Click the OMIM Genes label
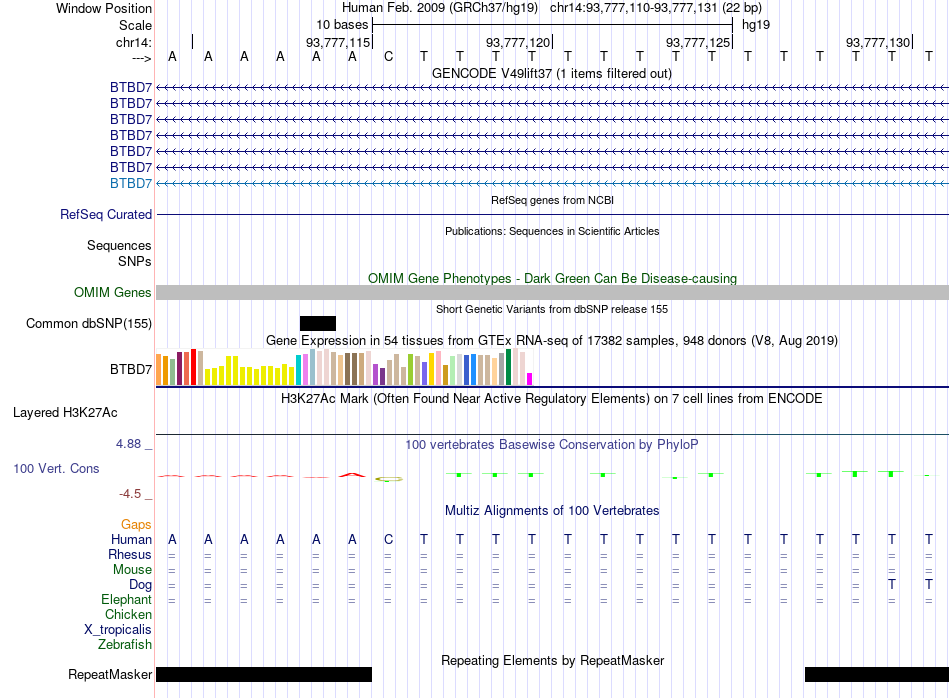 [x=113, y=293]
